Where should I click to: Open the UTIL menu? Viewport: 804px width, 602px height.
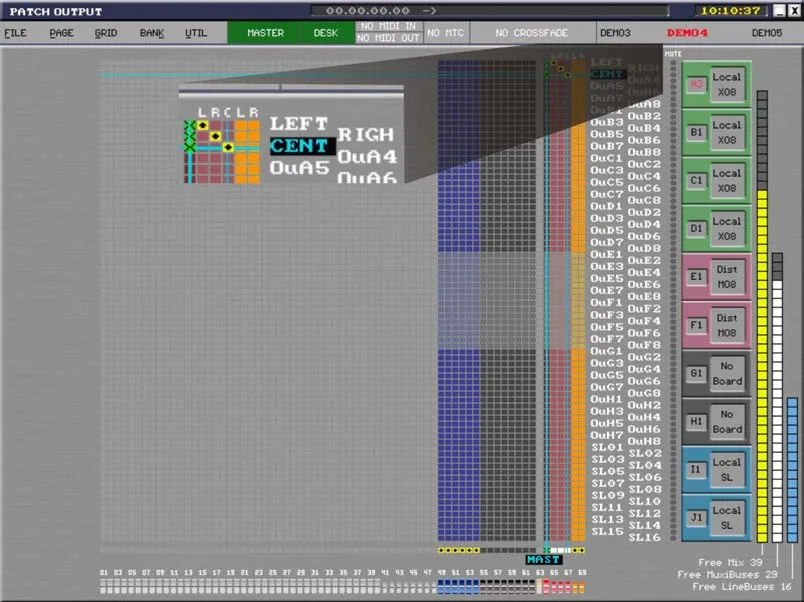pyautogui.click(x=196, y=33)
